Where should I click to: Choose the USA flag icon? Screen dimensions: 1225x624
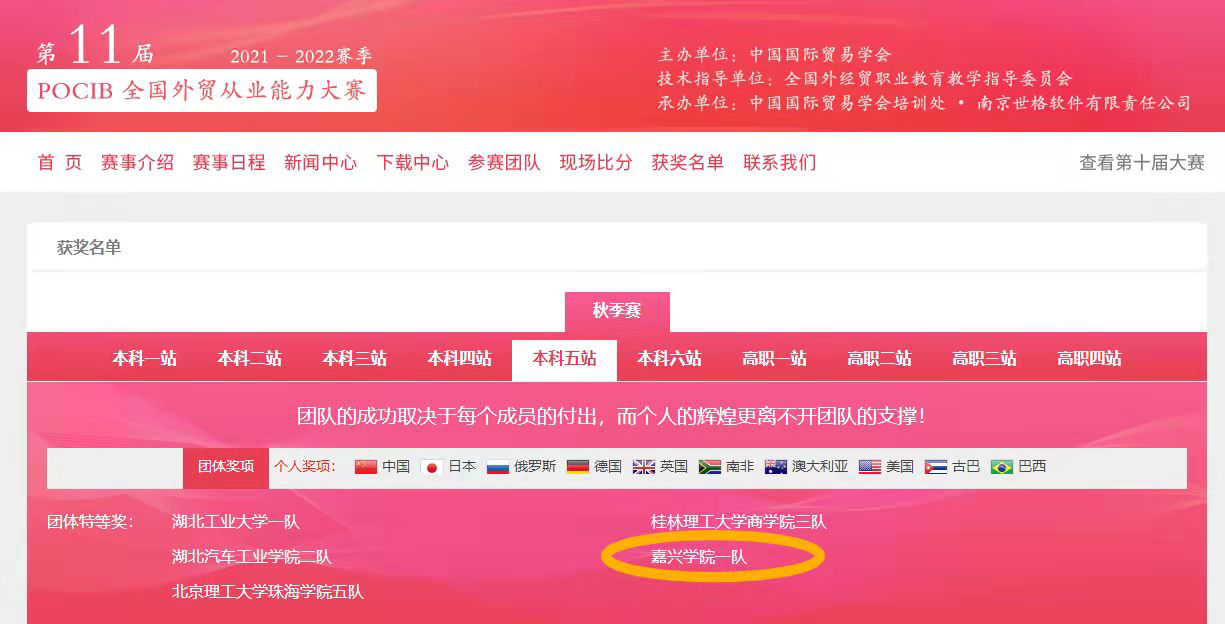[x=870, y=467]
